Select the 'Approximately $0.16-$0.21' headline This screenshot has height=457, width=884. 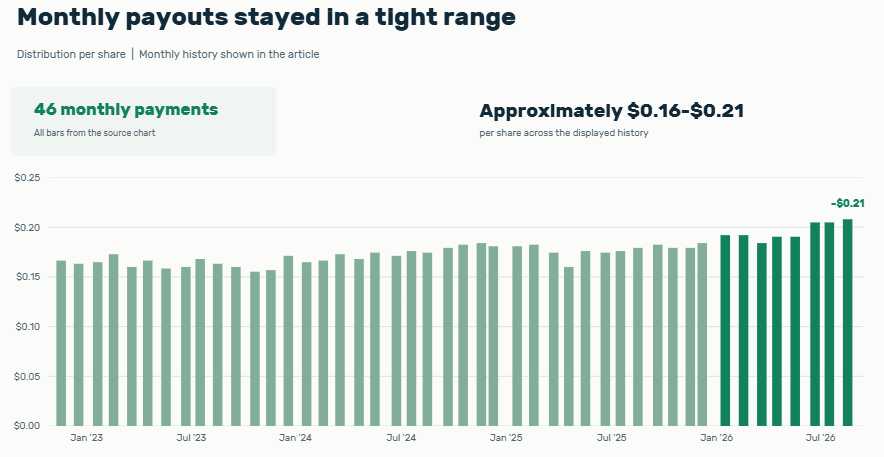[x=612, y=111]
